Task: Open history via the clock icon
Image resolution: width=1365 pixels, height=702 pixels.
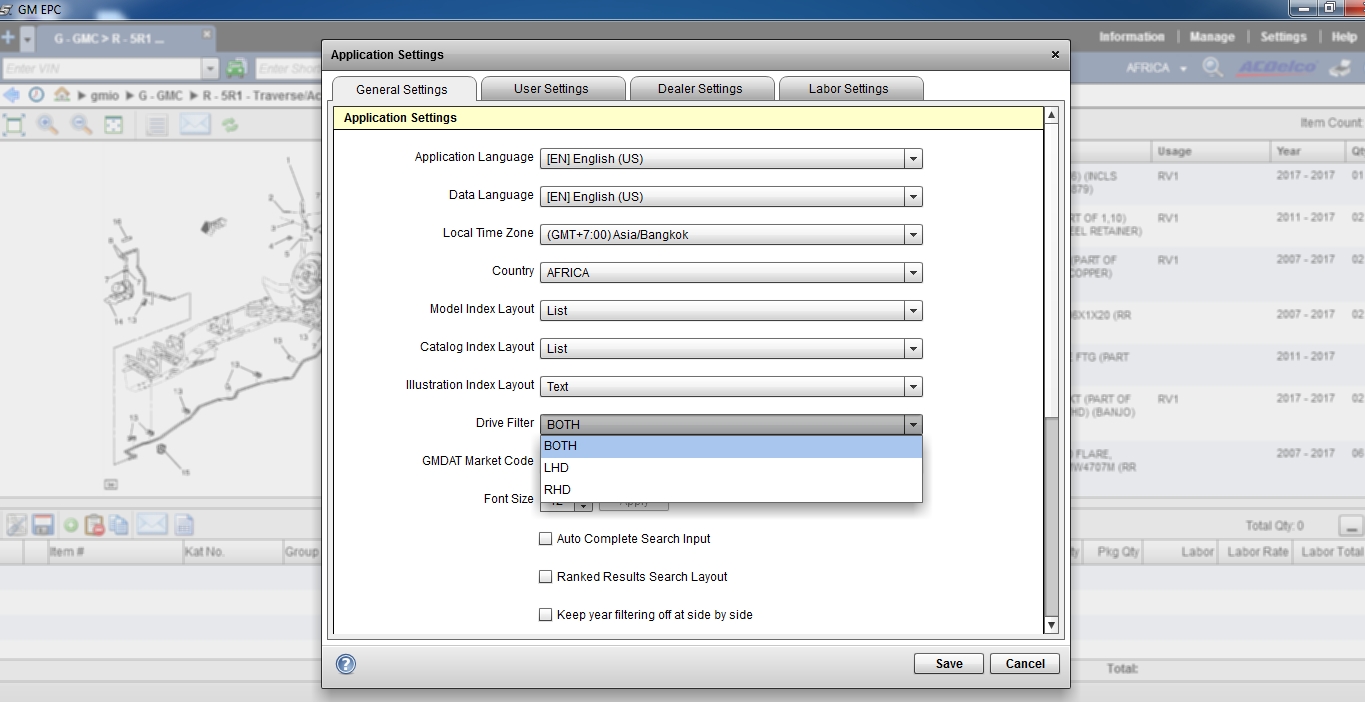Action: coord(36,95)
